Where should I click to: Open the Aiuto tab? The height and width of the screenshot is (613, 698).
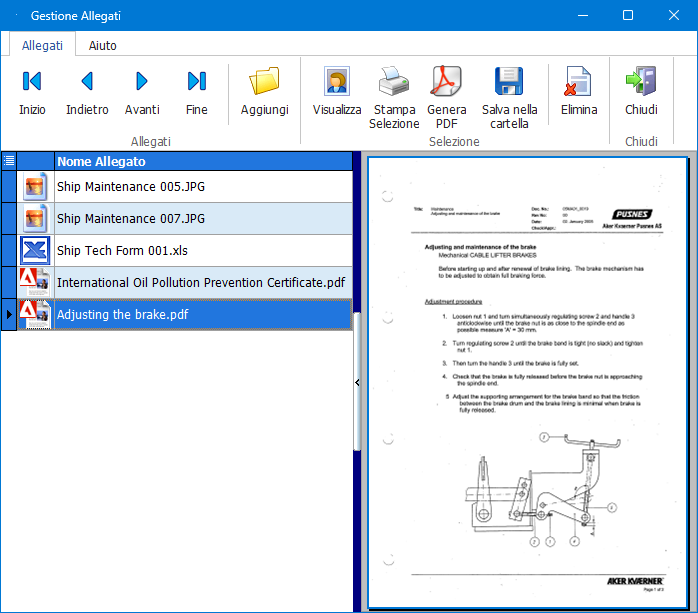(x=102, y=45)
